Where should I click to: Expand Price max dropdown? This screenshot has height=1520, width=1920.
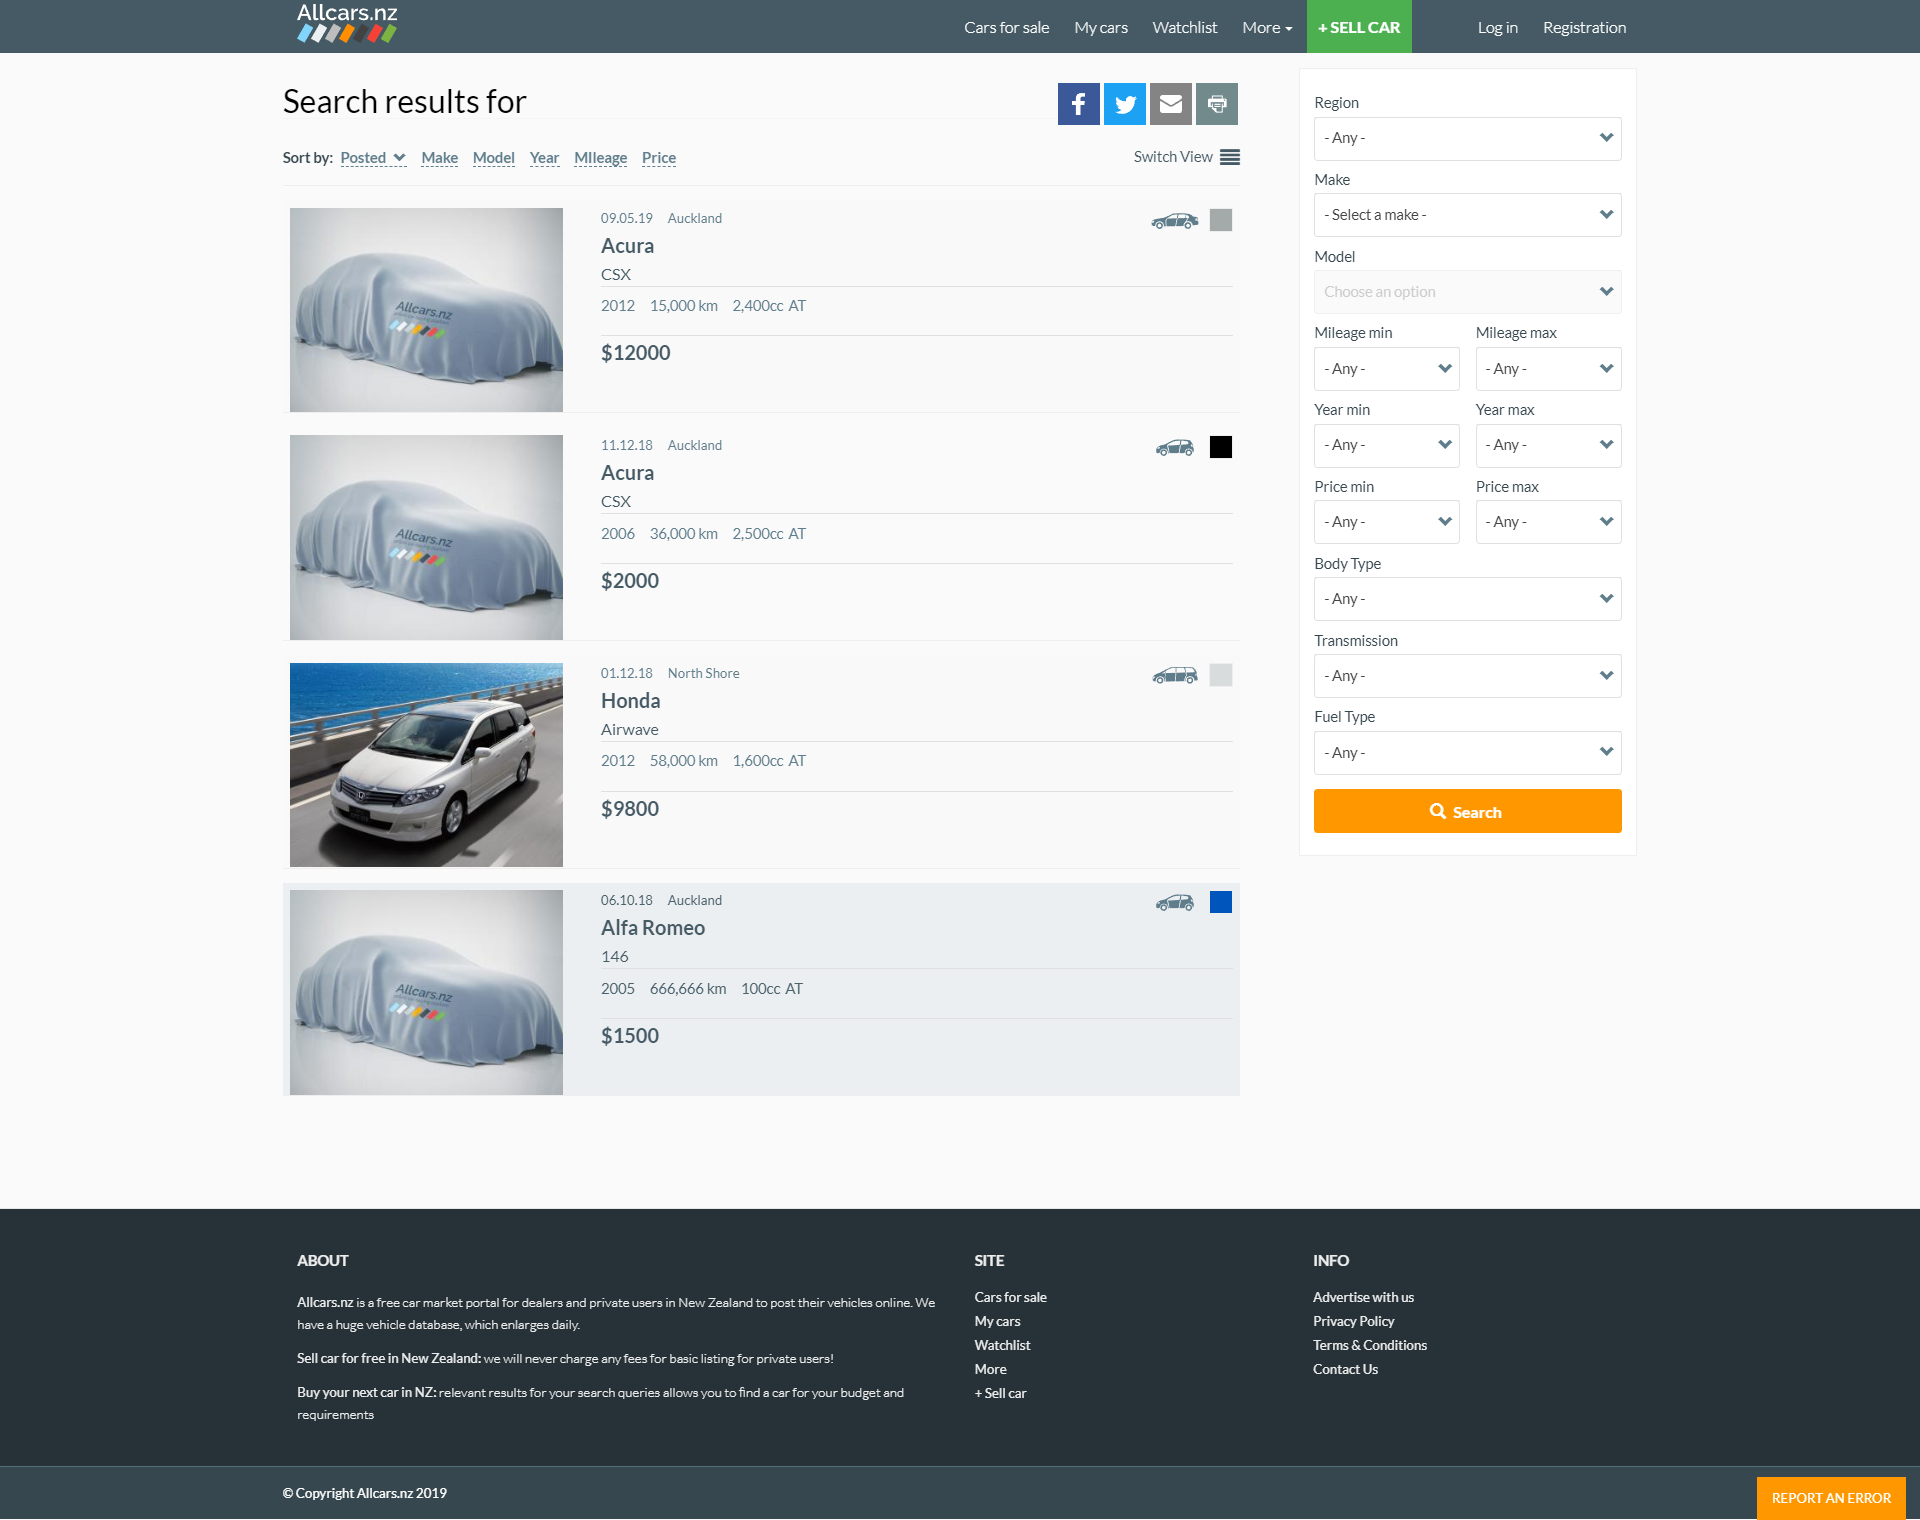coord(1547,522)
